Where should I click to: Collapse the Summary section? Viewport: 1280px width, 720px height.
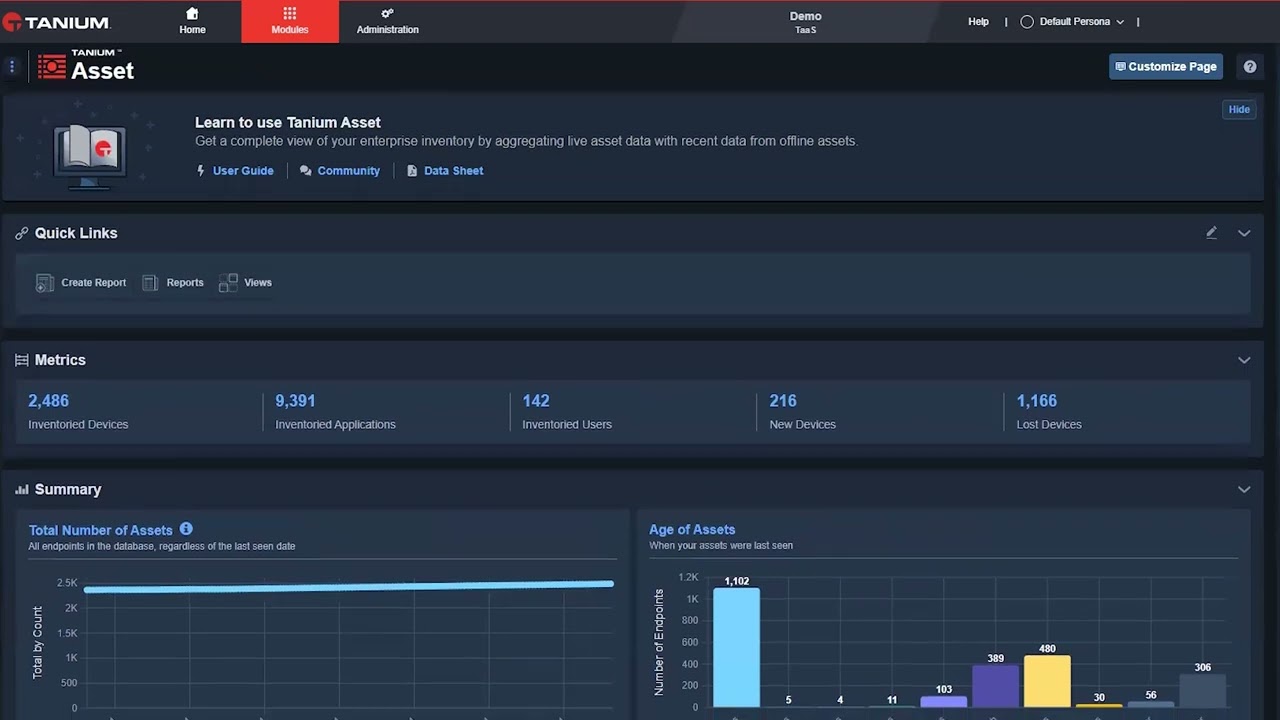(x=1244, y=490)
